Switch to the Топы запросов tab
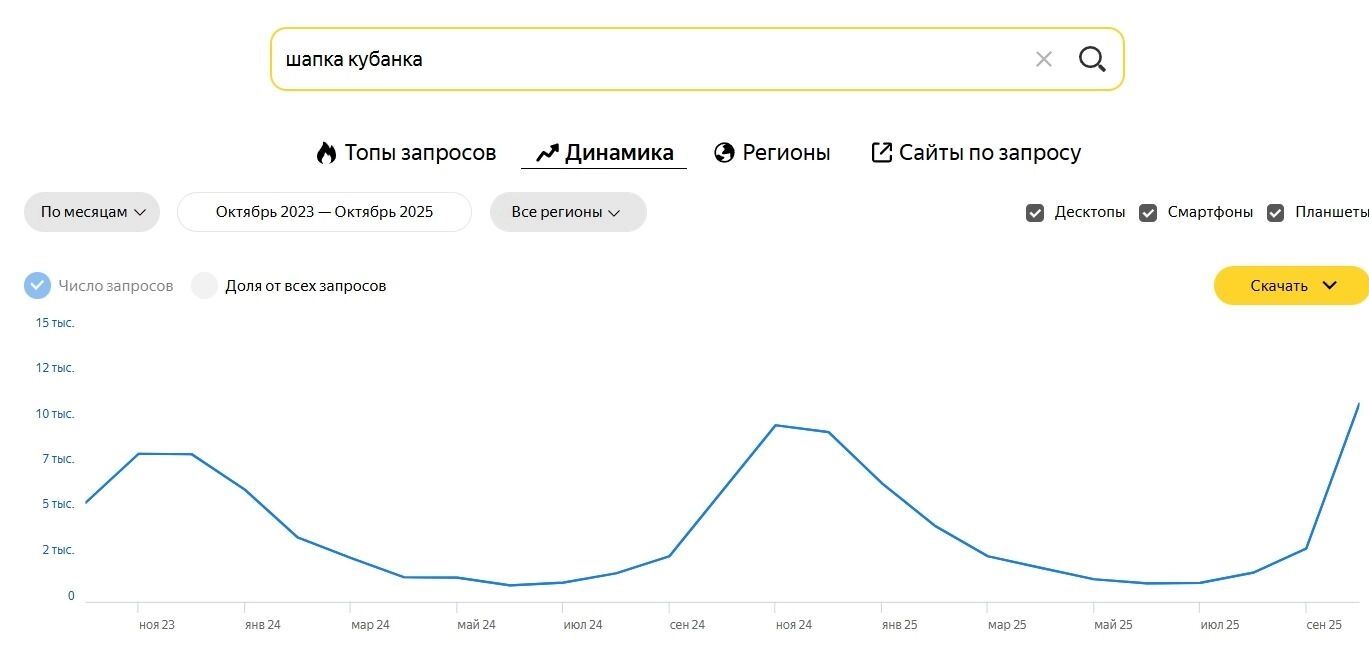Image resolution: width=1369 pixels, height=667 pixels. pos(419,153)
